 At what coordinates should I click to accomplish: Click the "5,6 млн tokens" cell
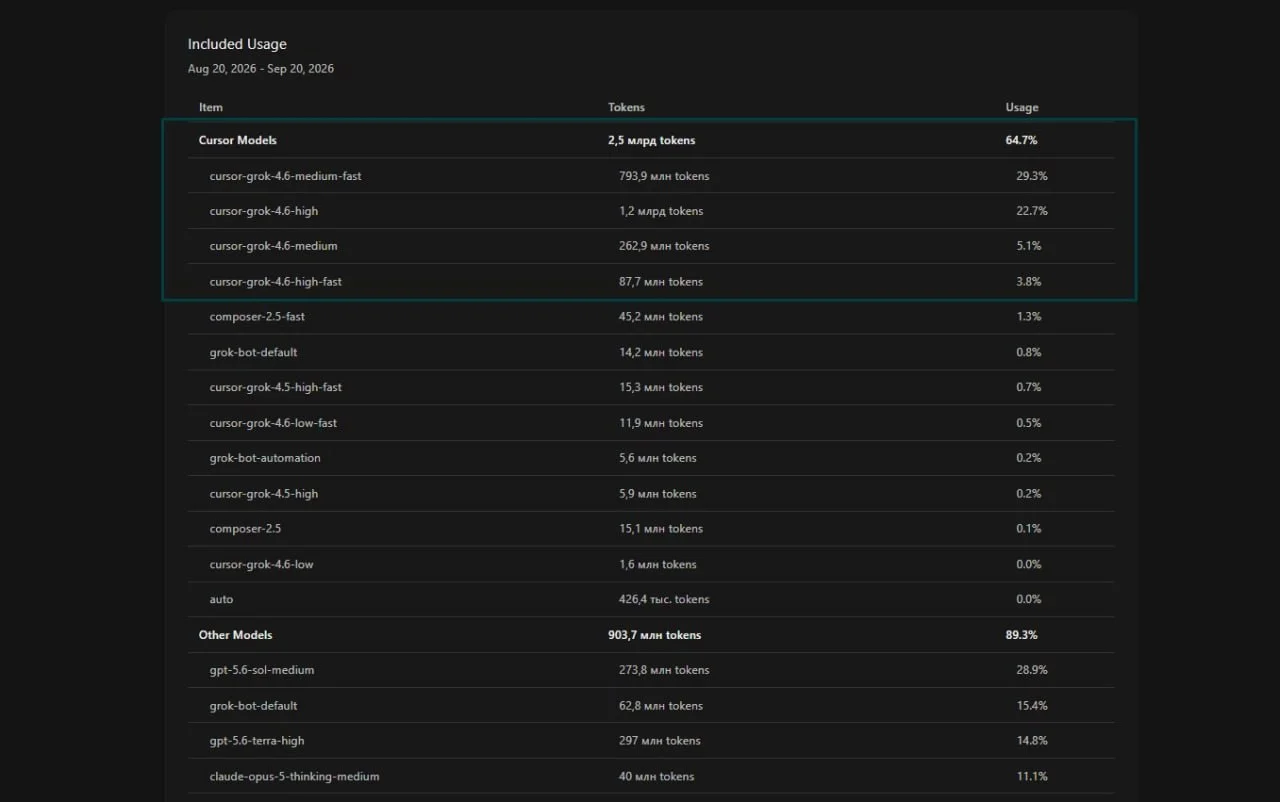click(658, 458)
